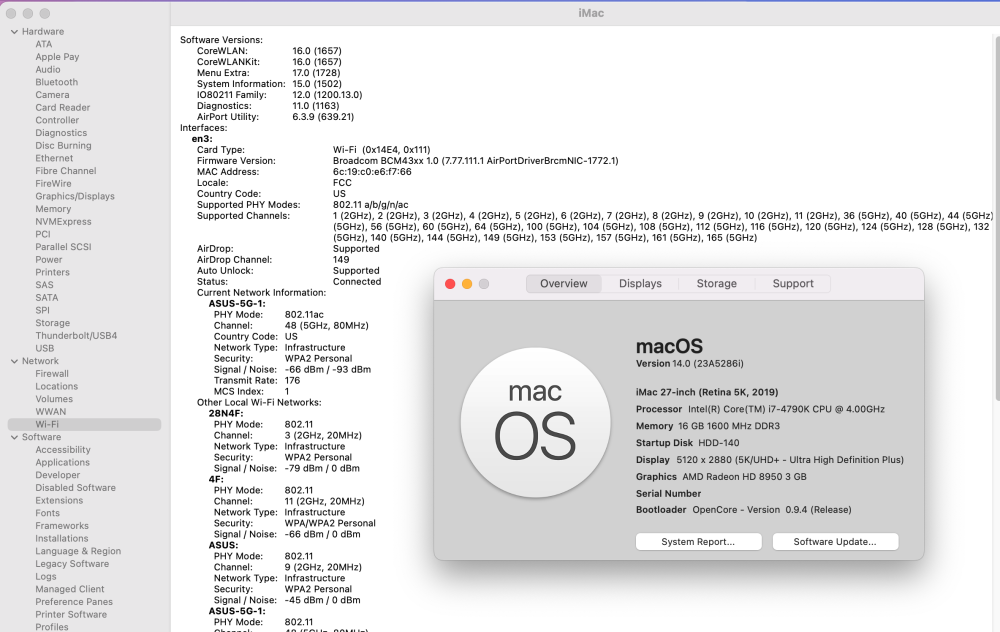Select Camera in the sidebar
This screenshot has width=1000, height=632.
point(52,94)
